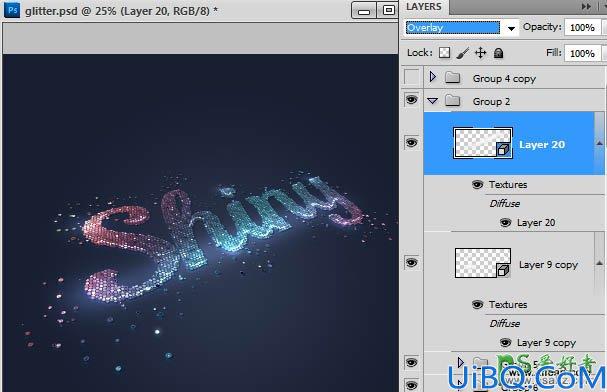Click the selected Layer 20 name
Viewport: 607px width, 392px height.
pyautogui.click(x=542, y=145)
